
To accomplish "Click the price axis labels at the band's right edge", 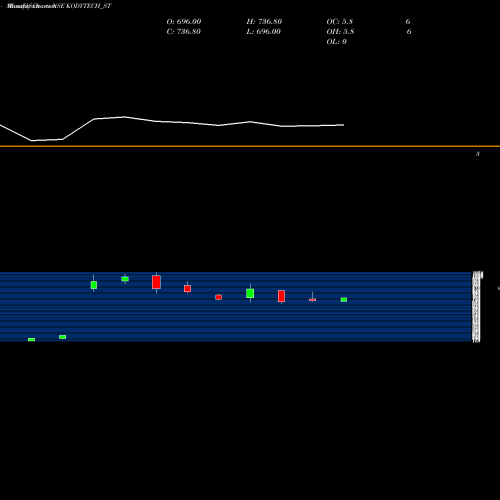I will [x=476, y=307].
